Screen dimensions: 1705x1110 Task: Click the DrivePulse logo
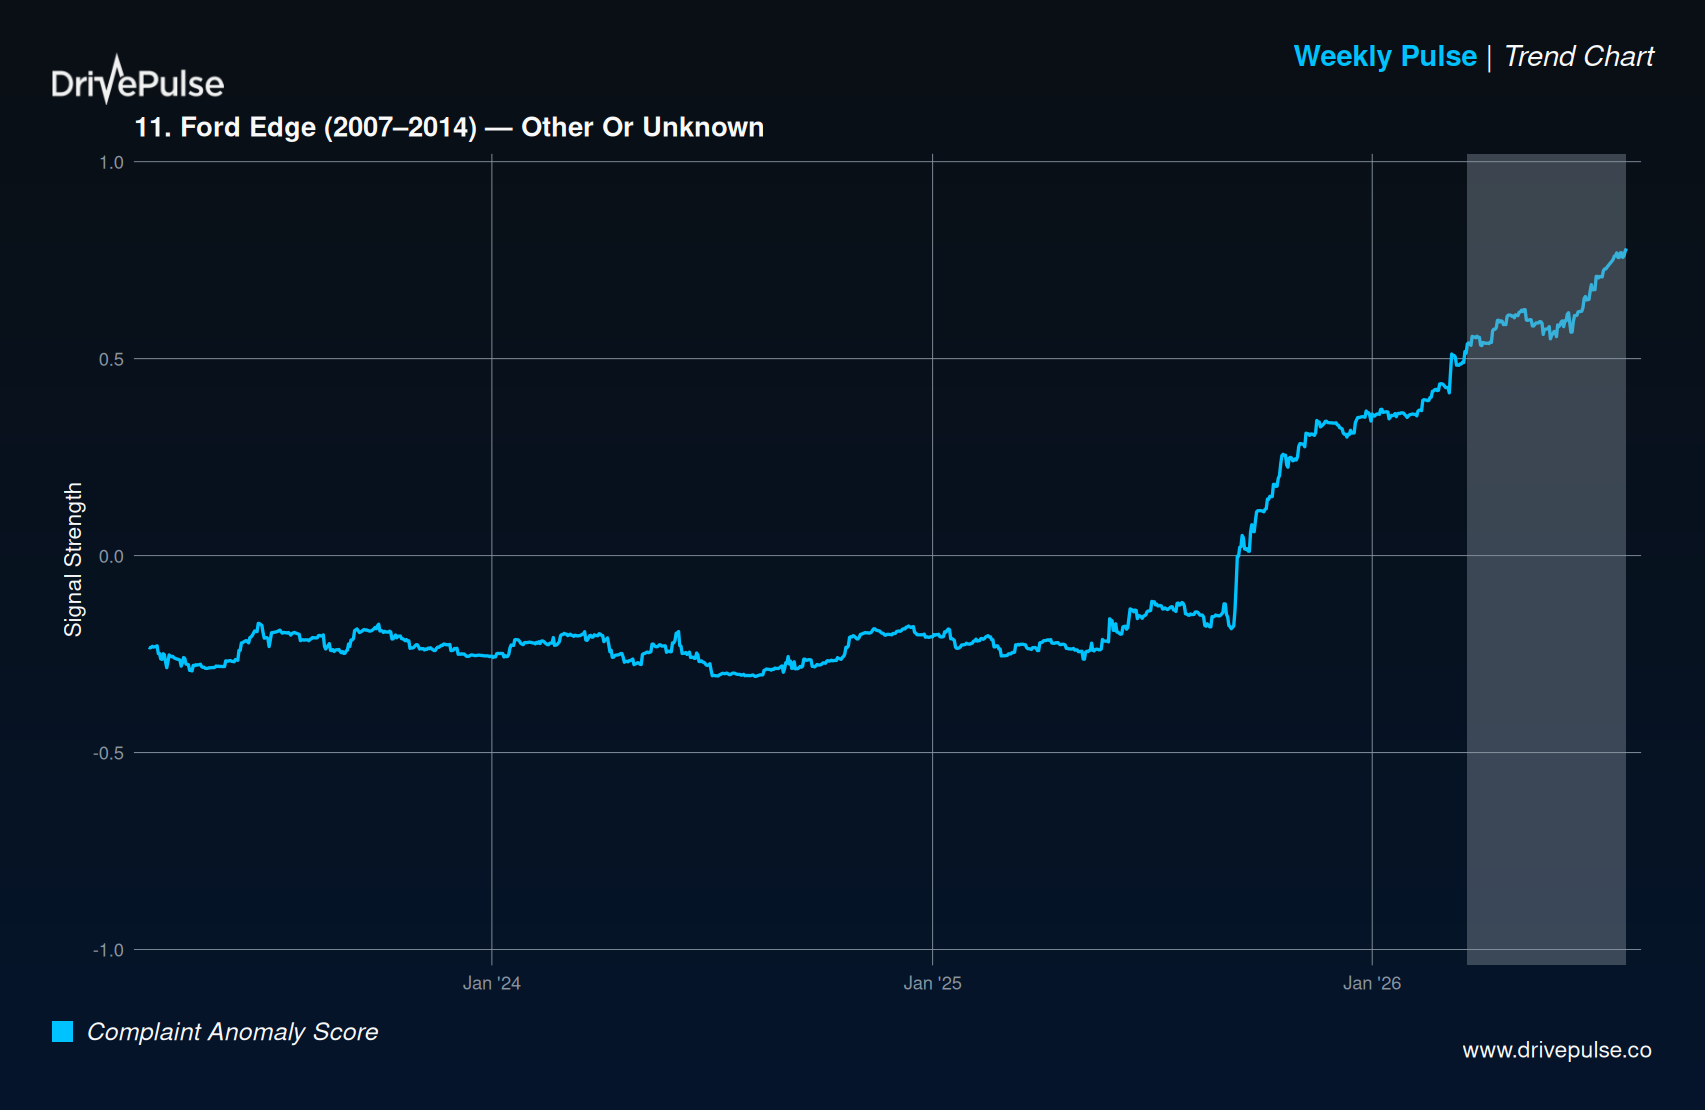pyautogui.click(x=138, y=80)
